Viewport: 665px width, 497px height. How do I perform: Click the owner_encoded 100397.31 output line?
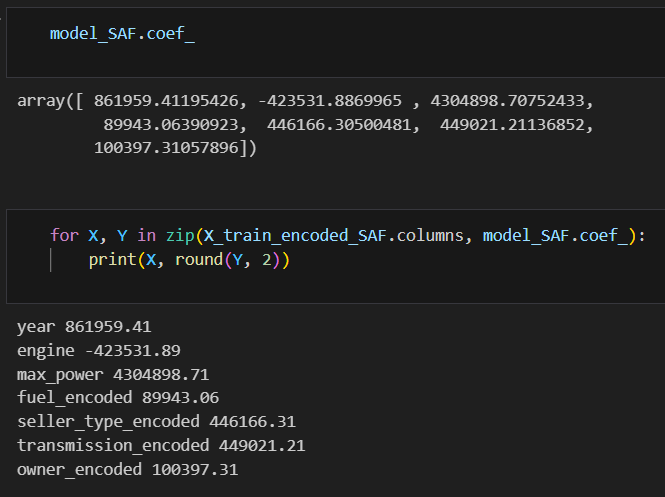tap(128, 470)
